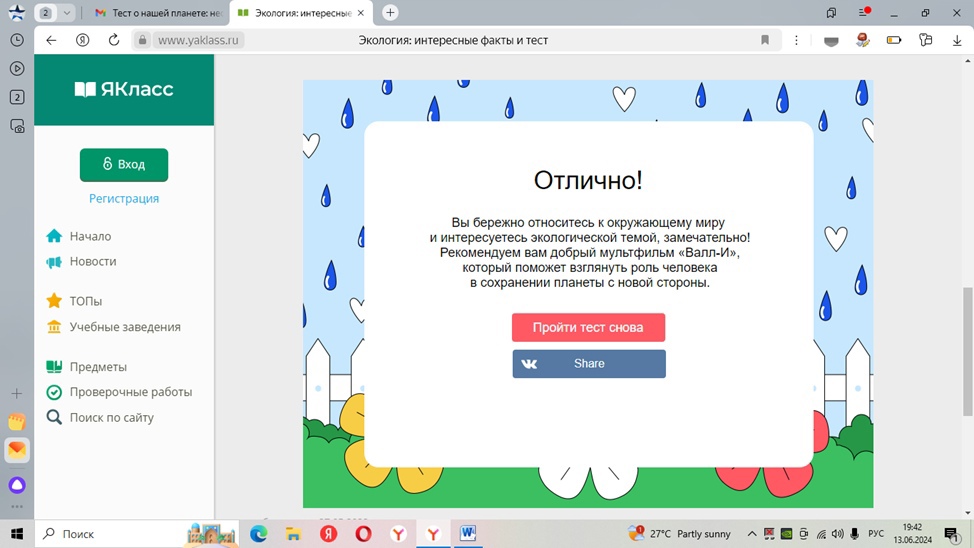Launch Alice purple assistant icon in sidebar
The image size is (974, 548).
click(17, 485)
